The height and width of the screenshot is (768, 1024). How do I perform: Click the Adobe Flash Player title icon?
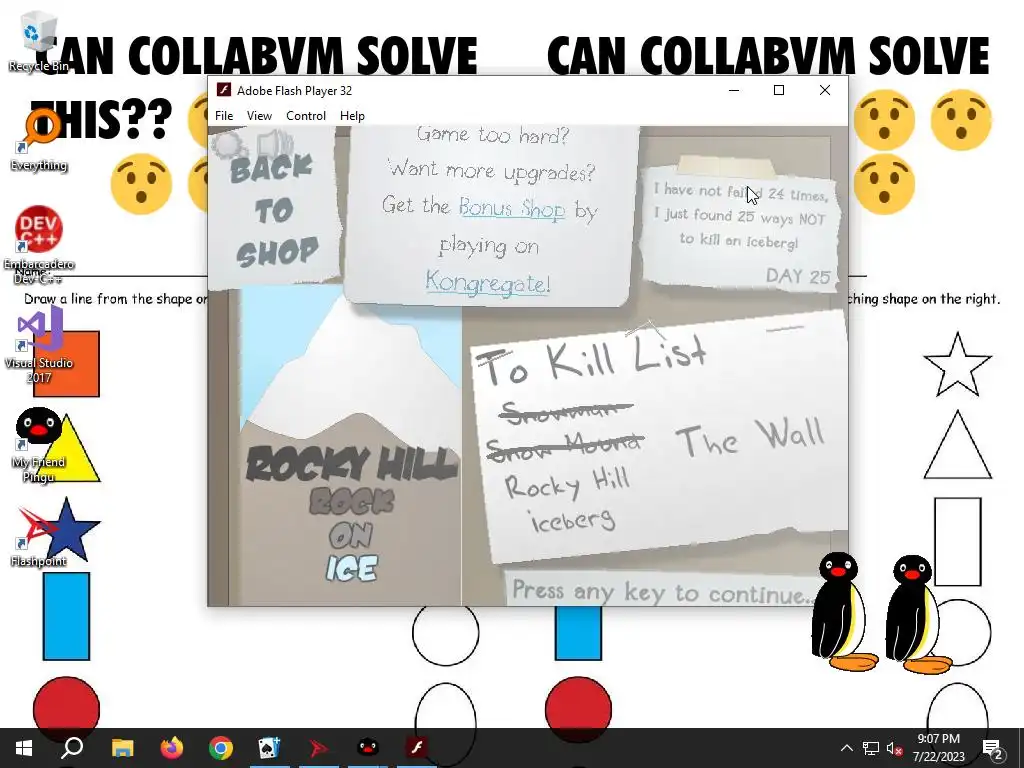(224, 90)
